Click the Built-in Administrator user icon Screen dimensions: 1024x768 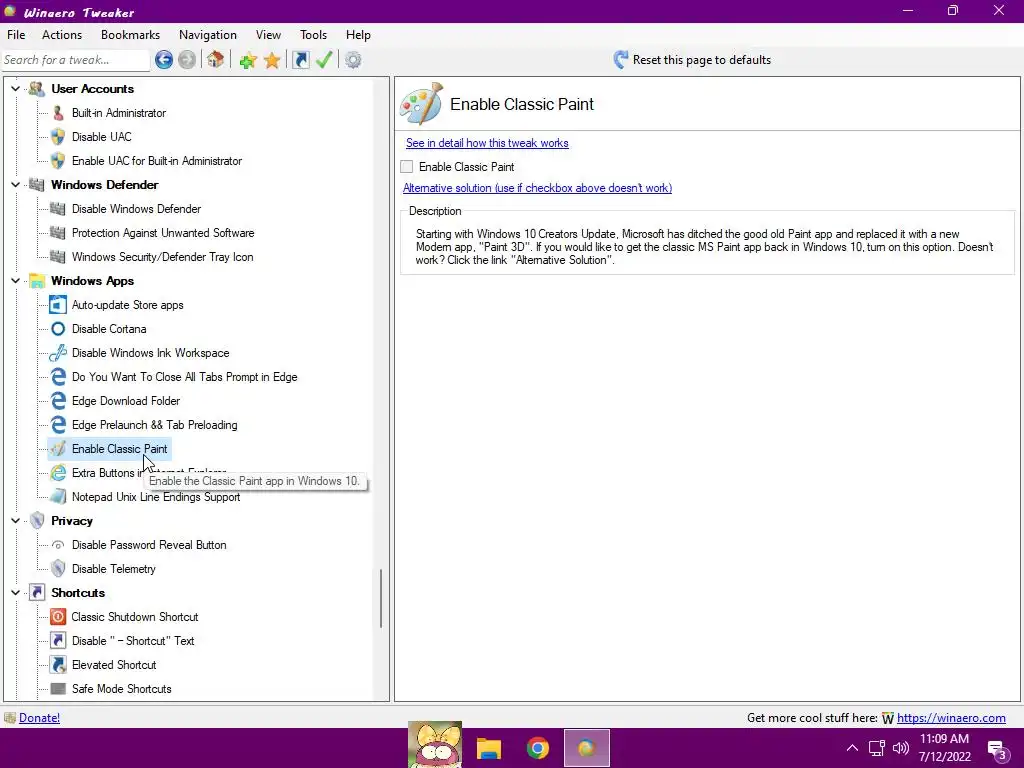tap(58, 113)
